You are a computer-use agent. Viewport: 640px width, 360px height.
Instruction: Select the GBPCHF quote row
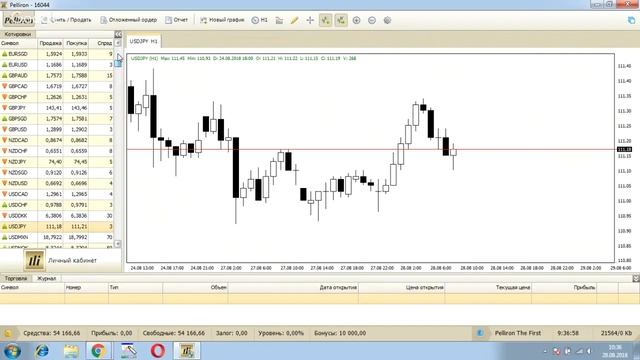[x=57, y=97]
